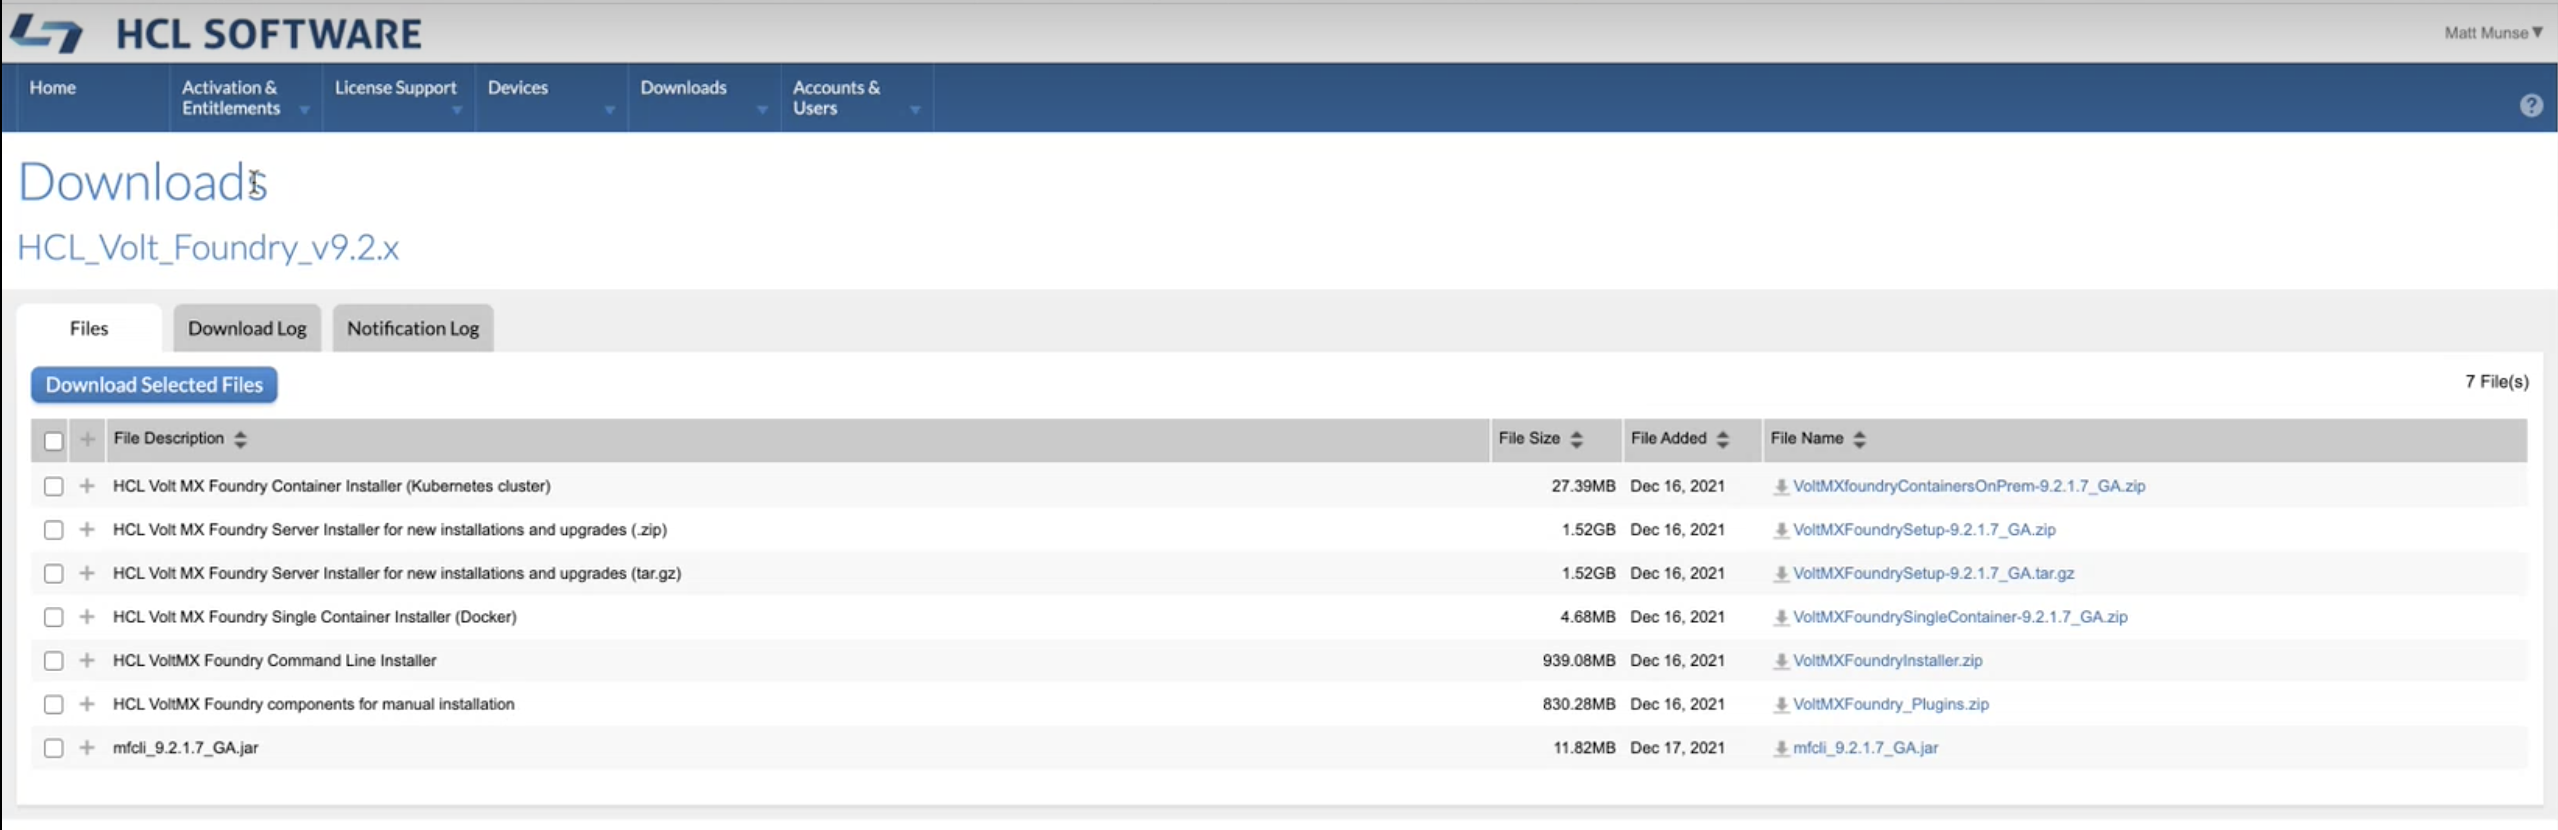Expand details for Single Container Installer (Docker)

(x=87, y=617)
